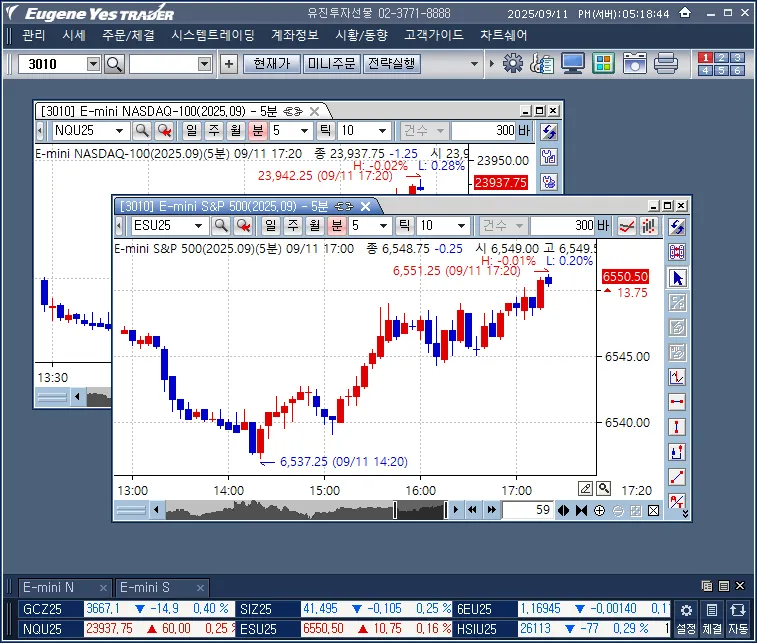757x643 pixels.
Task: Click the zoom-in plus circle icon under chart
Action: 599,510
